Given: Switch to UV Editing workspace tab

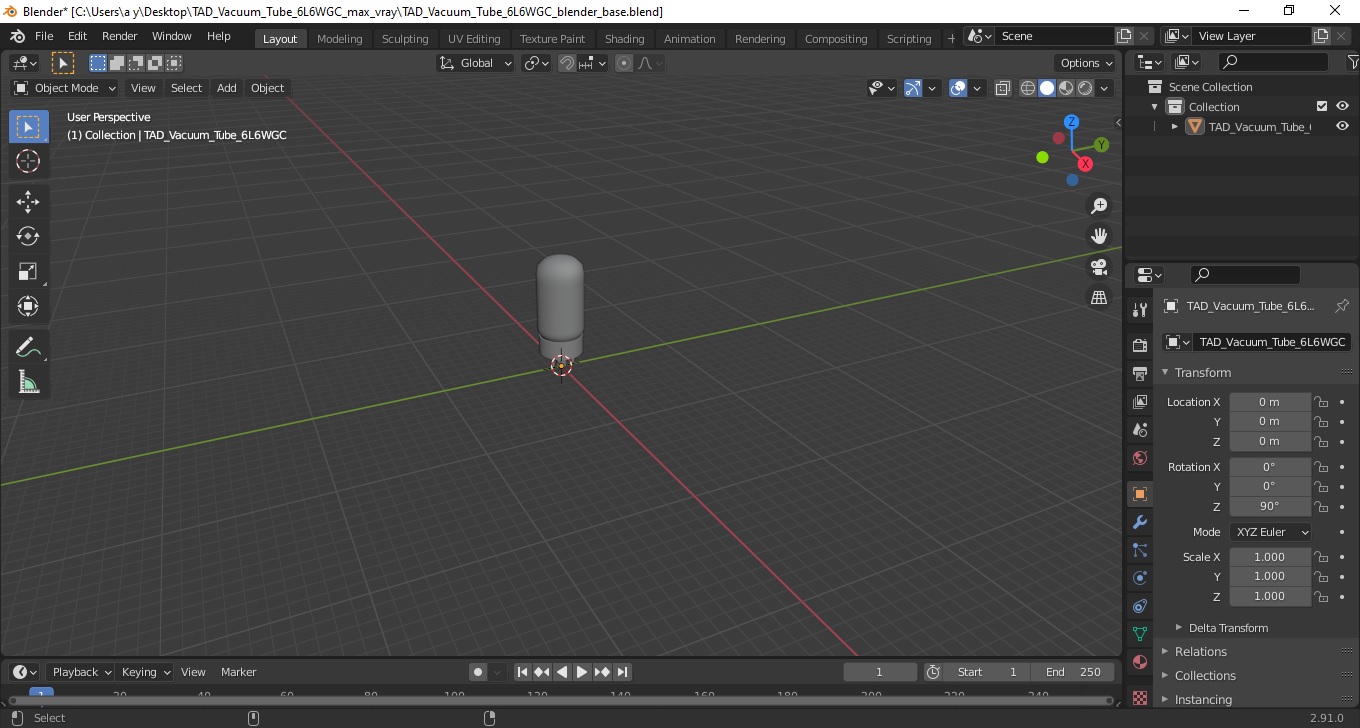Looking at the screenshot, I should pyautogui.click(x=474, y=39).
